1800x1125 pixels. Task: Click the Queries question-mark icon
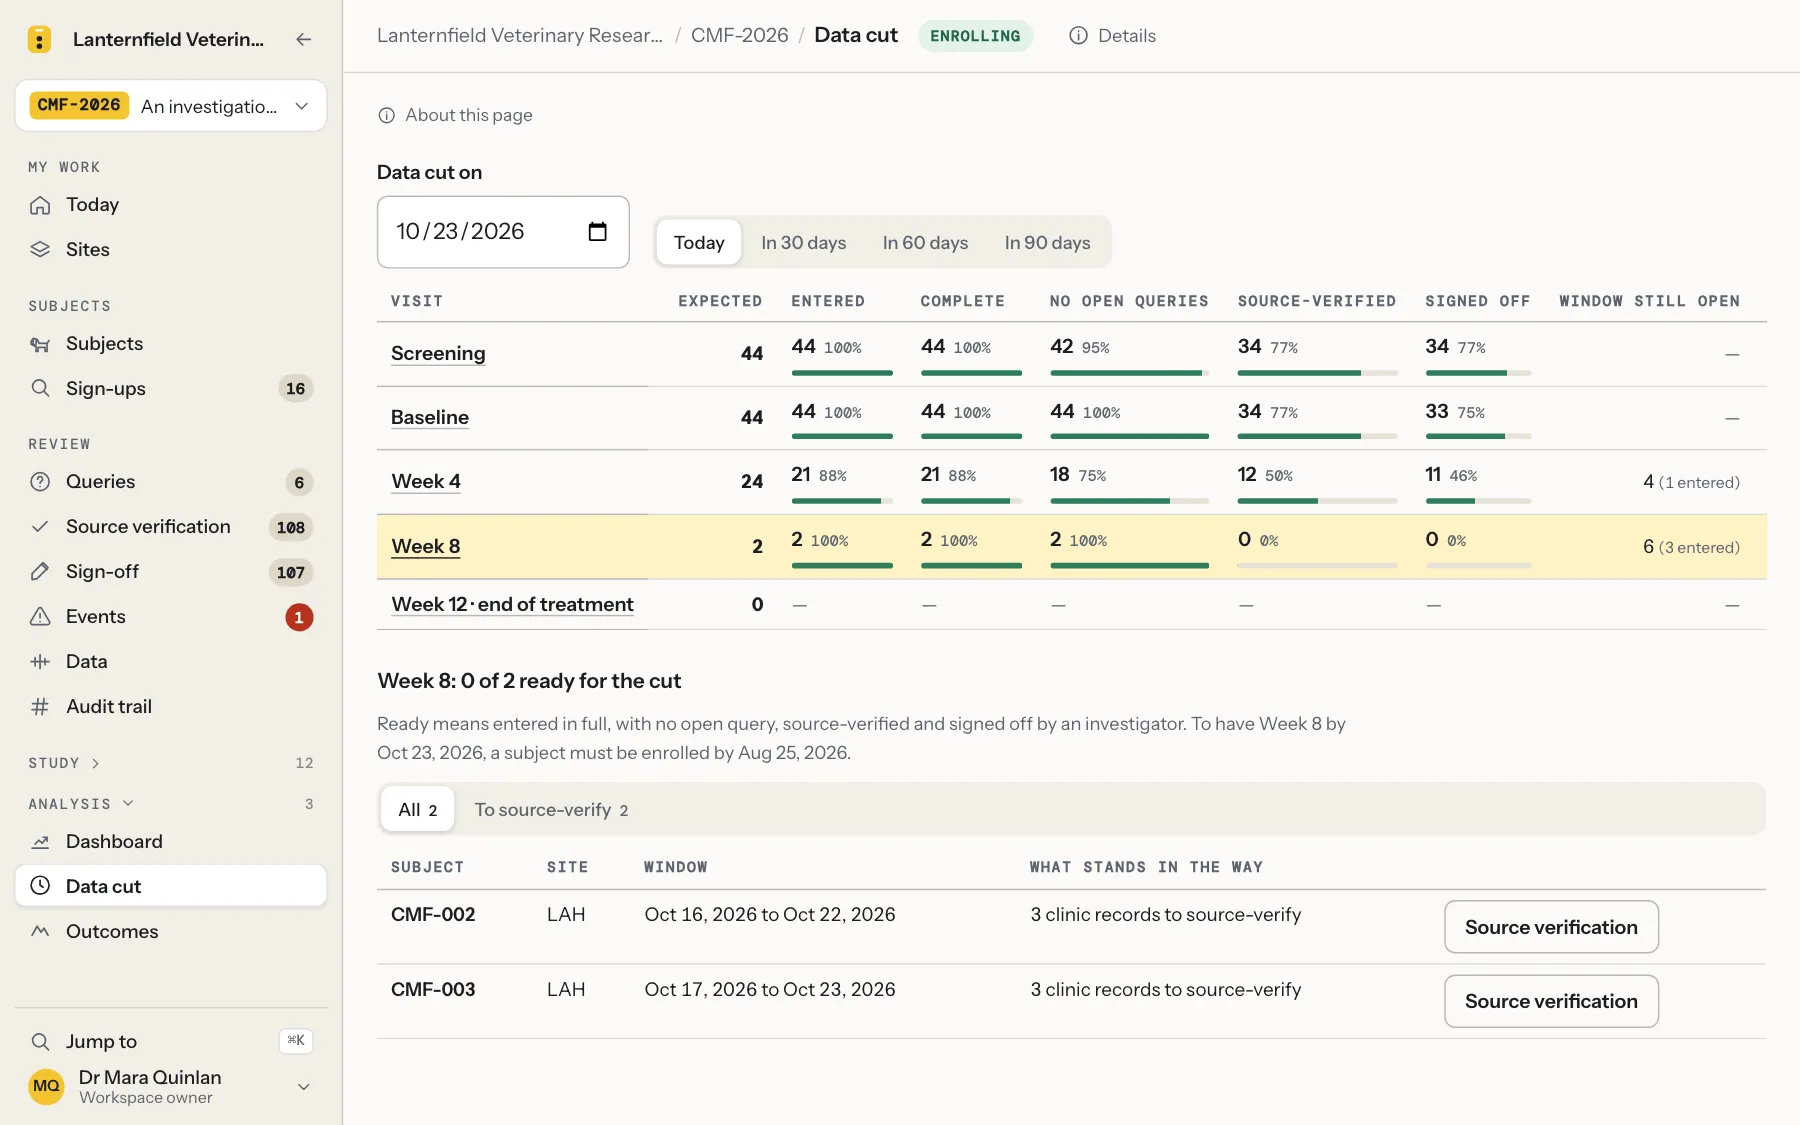[x=40, y=482]
